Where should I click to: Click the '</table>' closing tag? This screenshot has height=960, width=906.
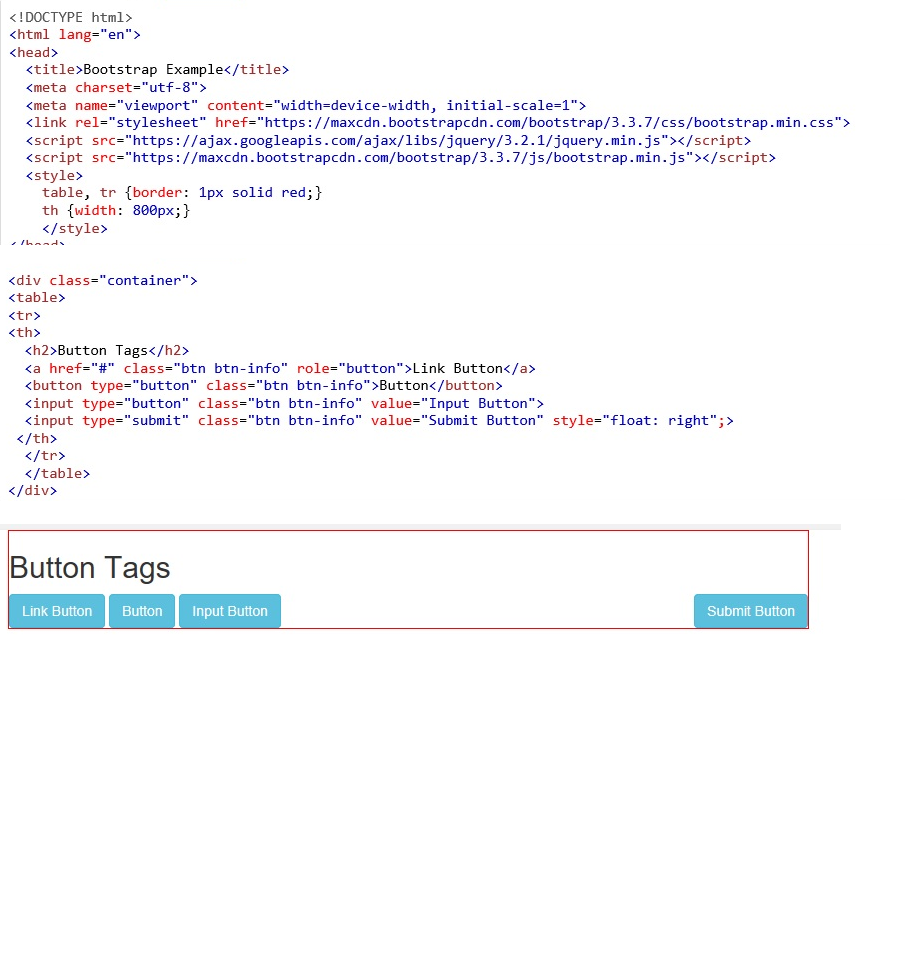tap(58, 474)
